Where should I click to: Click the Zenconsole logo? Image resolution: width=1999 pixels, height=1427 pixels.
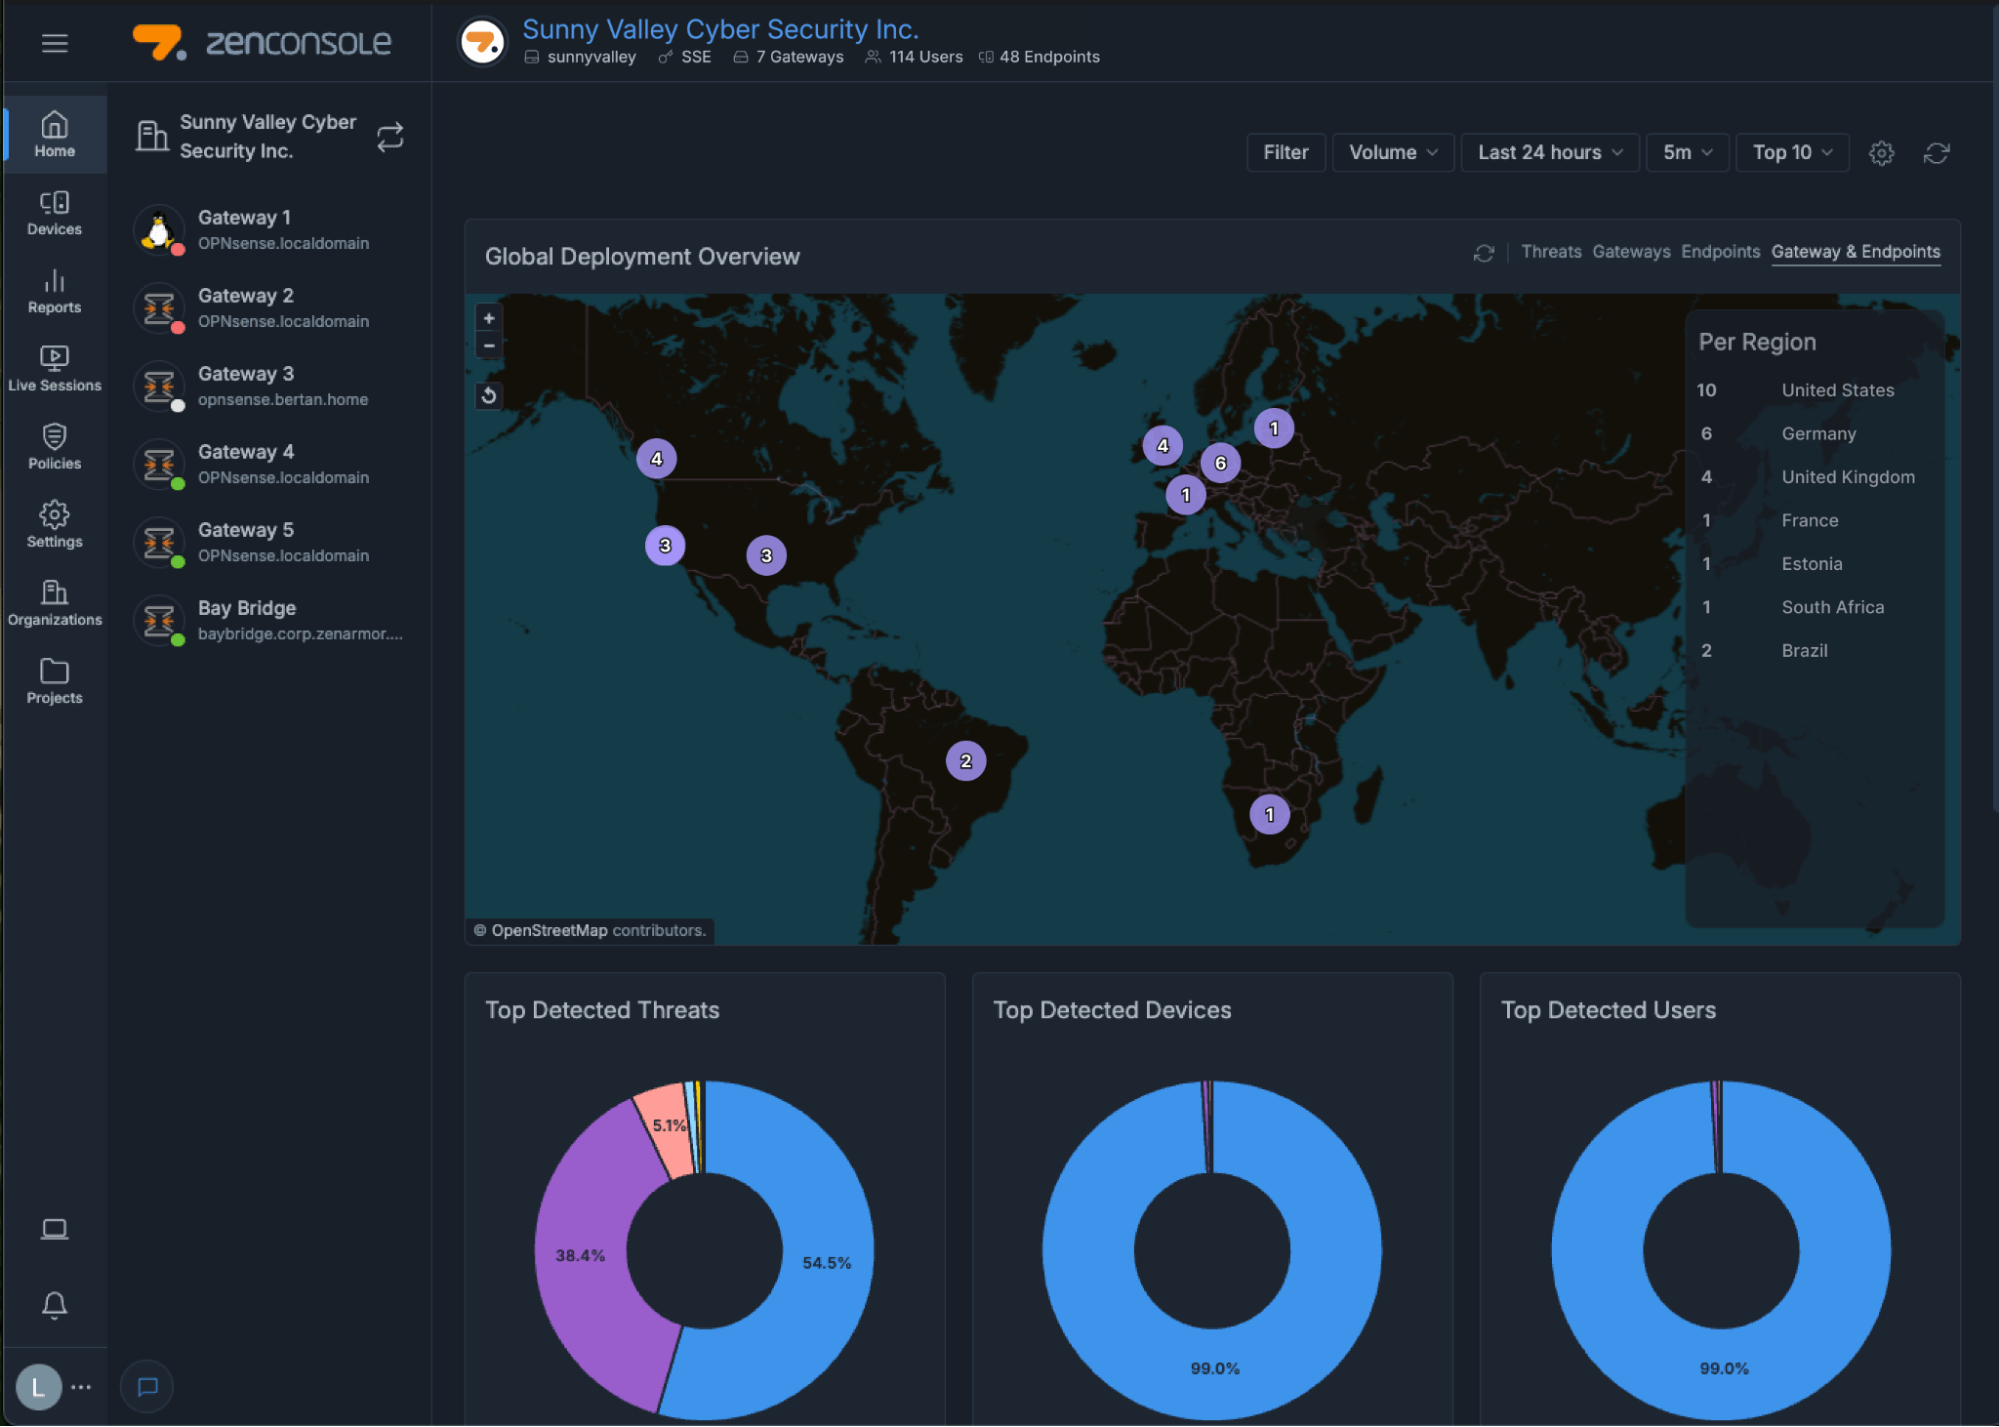[x=262, y=43]
